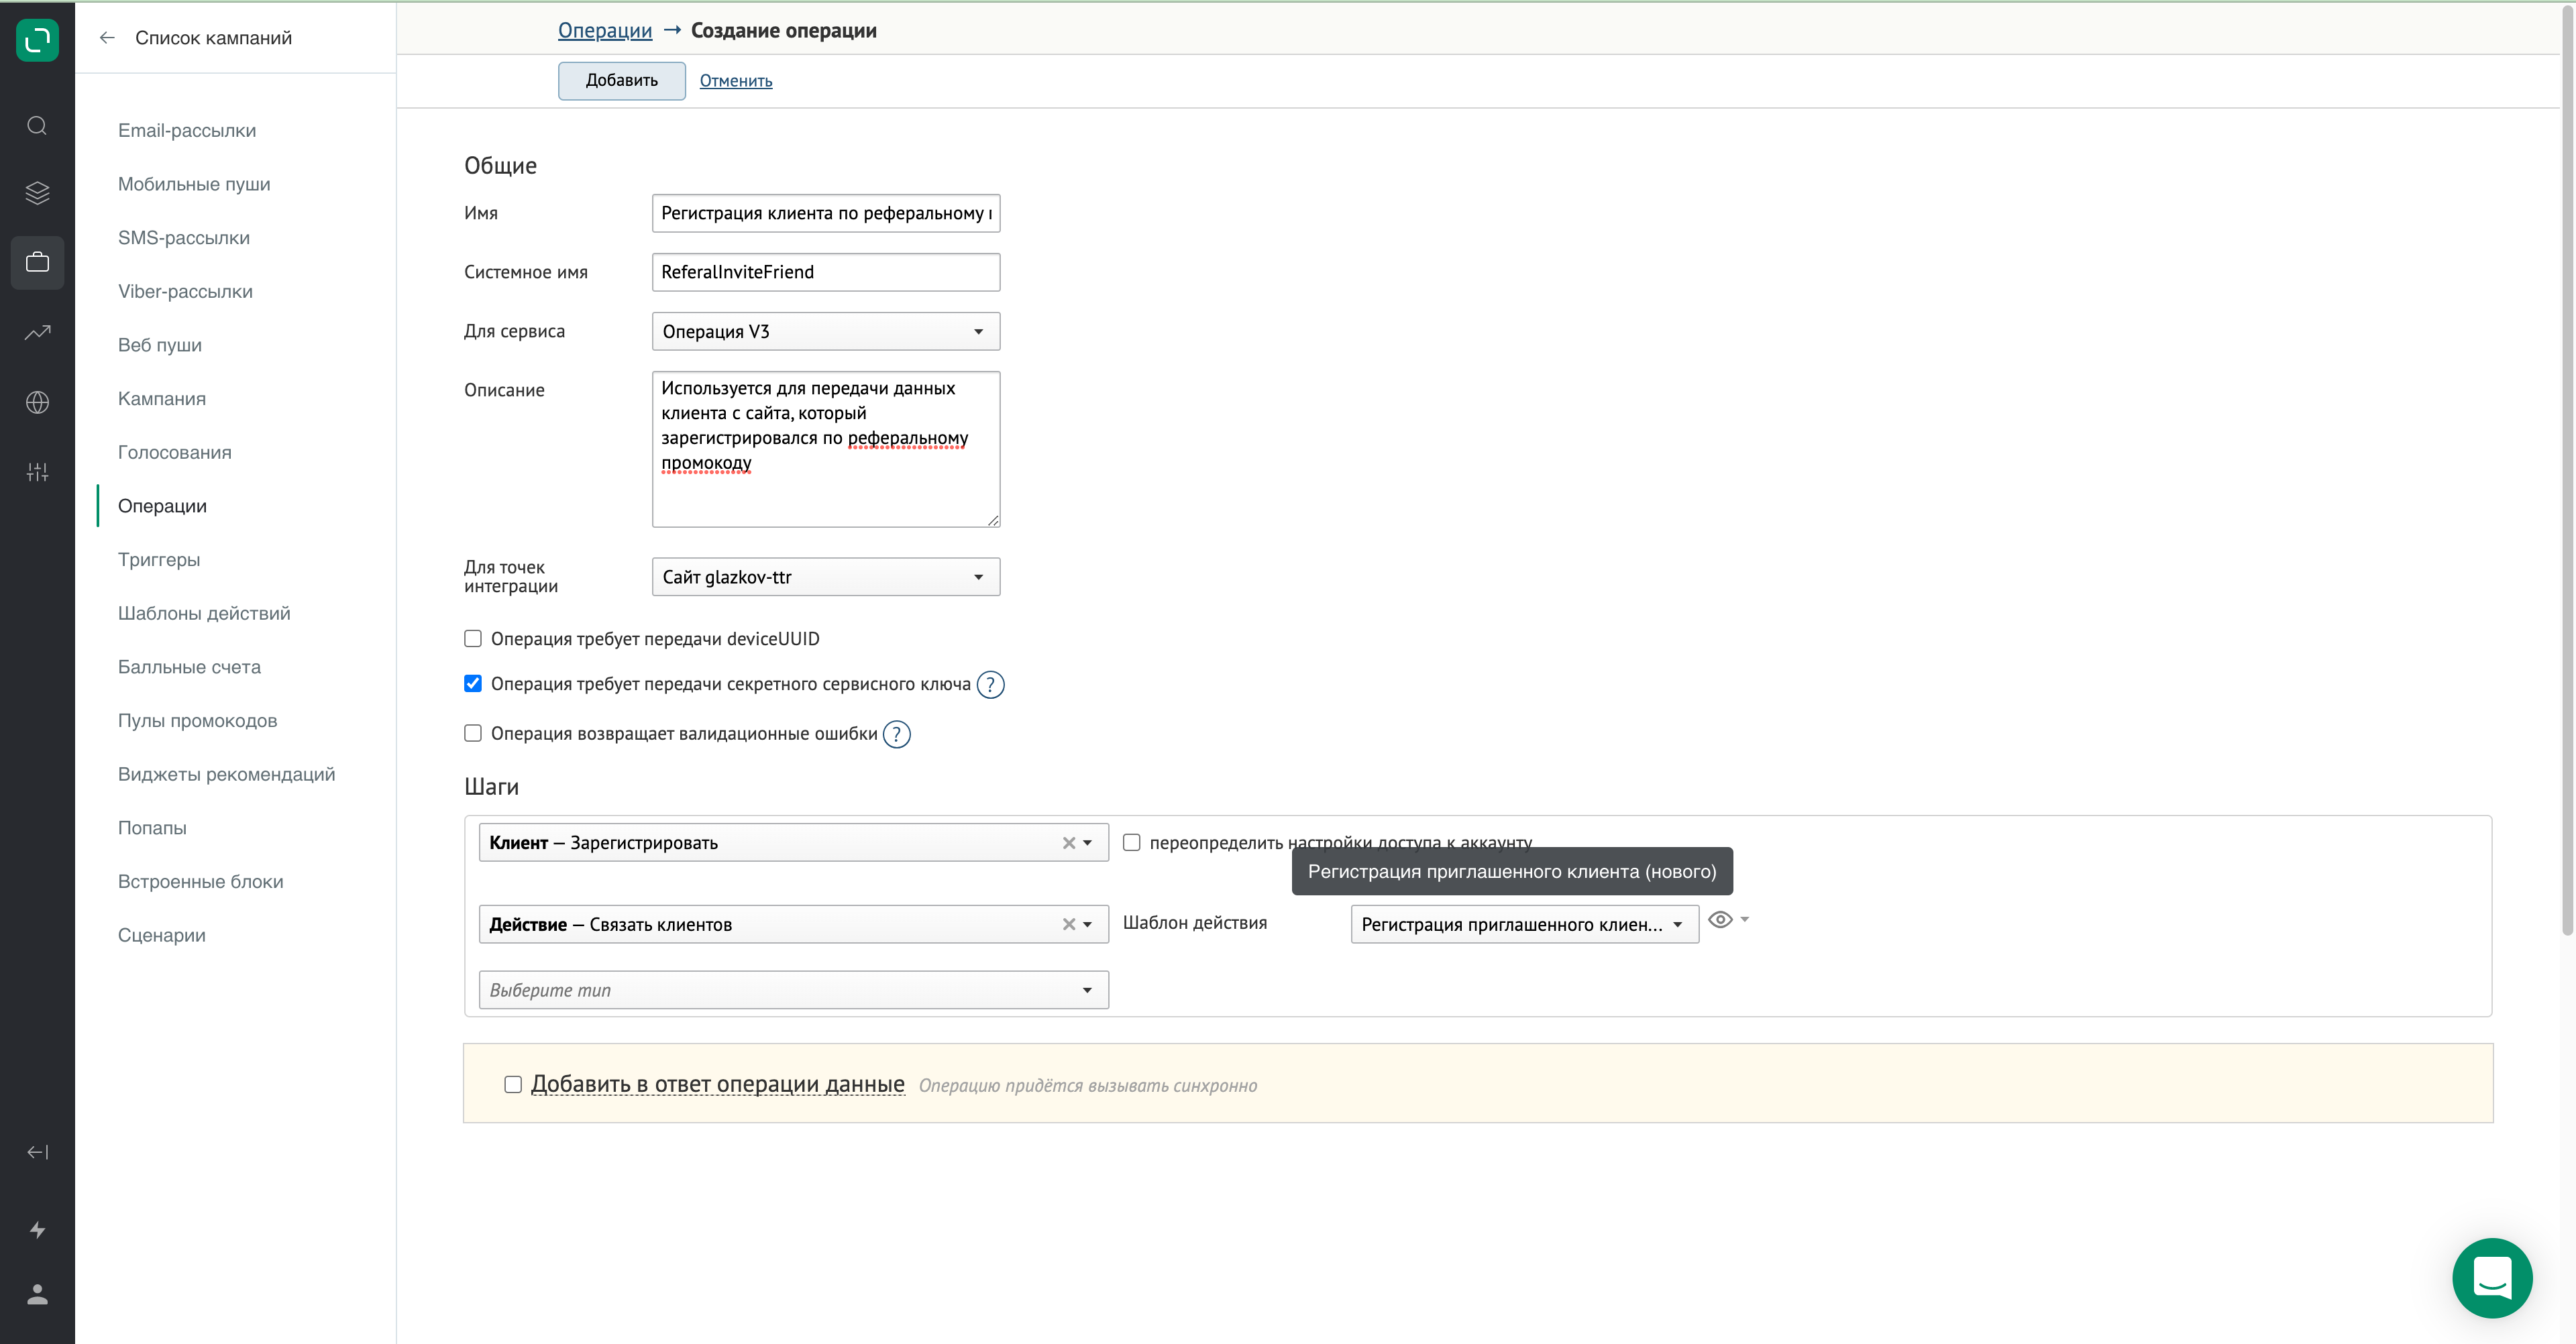This screenshot has width=2576, height=1344.
Task: Open Пулы промокодов menu item
Action: tap(198, 721)
